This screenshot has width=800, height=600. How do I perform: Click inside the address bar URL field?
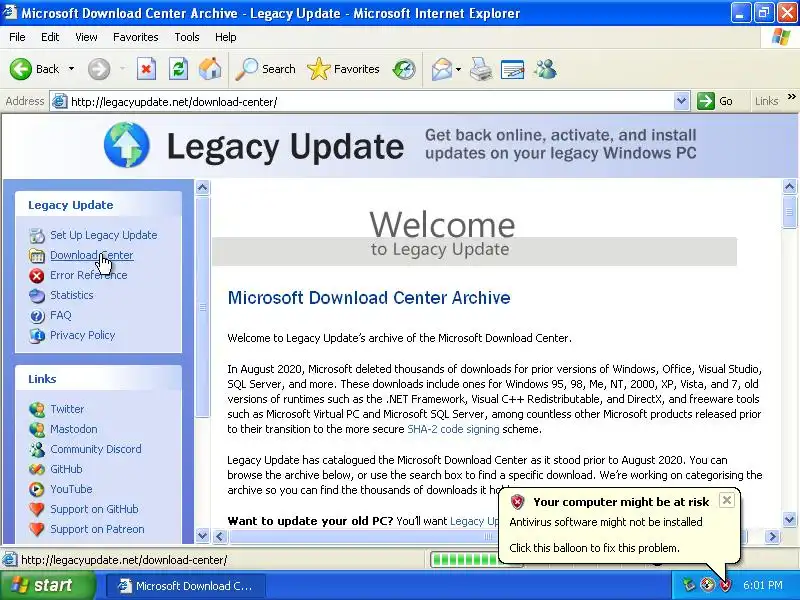pyautogui.click(x=370, y=102)
